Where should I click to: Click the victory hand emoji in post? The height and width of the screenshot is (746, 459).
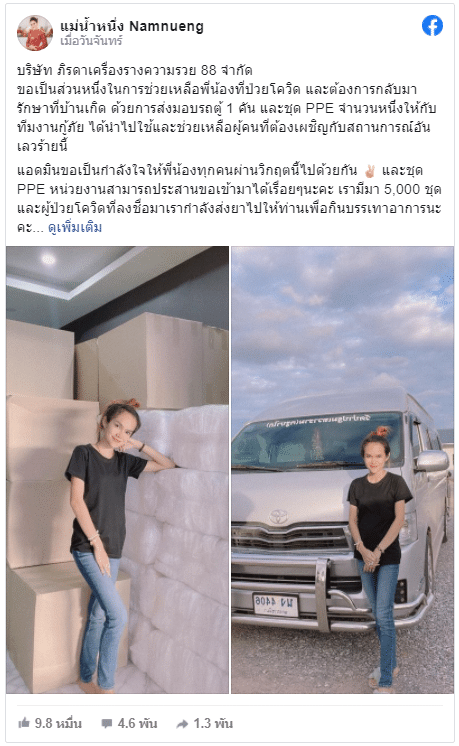click(369, 170)
